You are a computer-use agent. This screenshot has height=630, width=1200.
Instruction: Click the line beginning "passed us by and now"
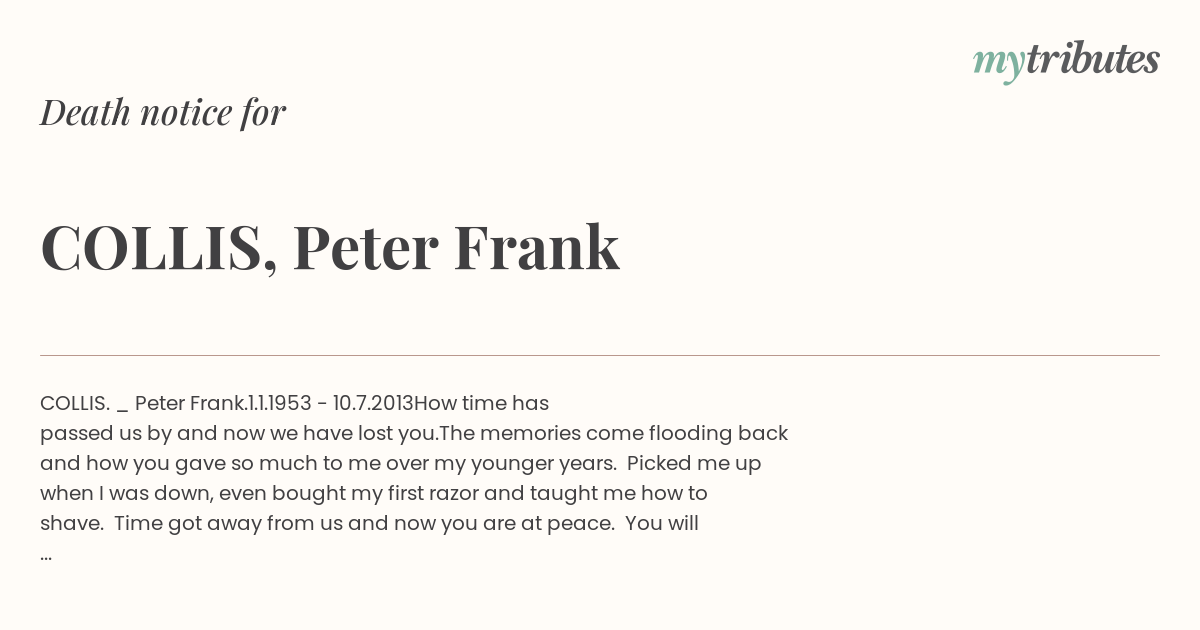tap(414, 434)
